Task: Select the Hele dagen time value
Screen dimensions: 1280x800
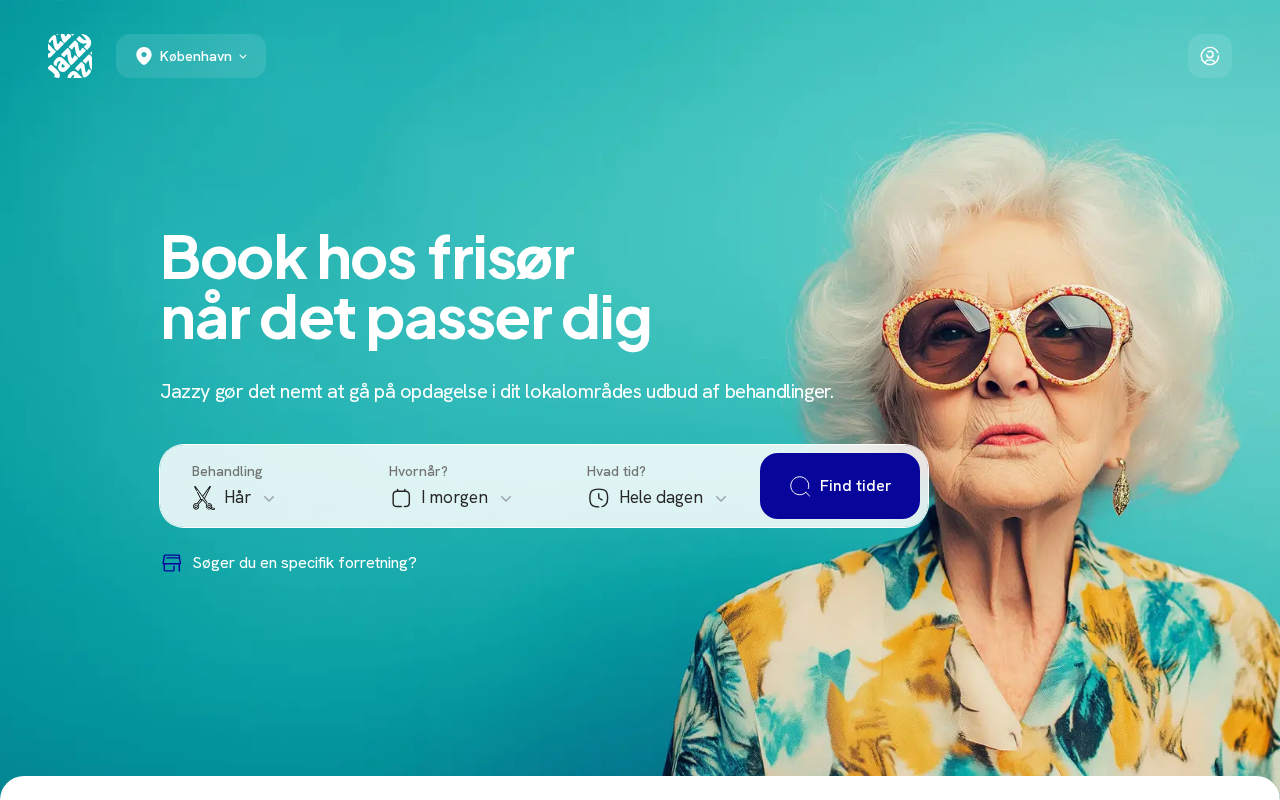Action: pos(661,497)
